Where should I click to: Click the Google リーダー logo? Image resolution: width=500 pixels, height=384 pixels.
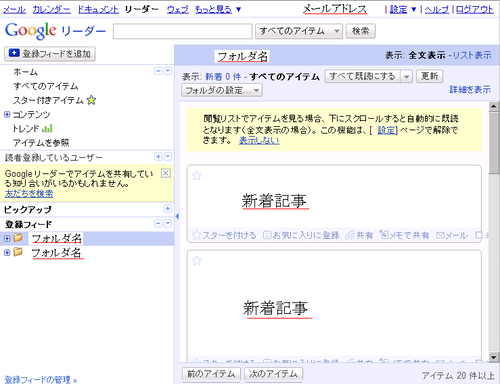[55, 31]
